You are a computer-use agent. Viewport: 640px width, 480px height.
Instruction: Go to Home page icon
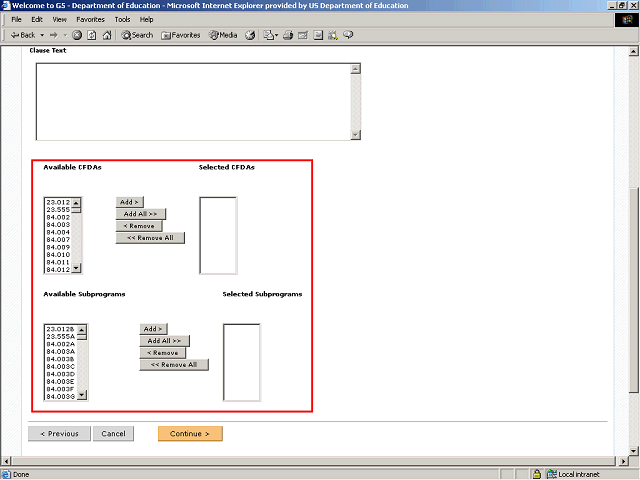107,35
